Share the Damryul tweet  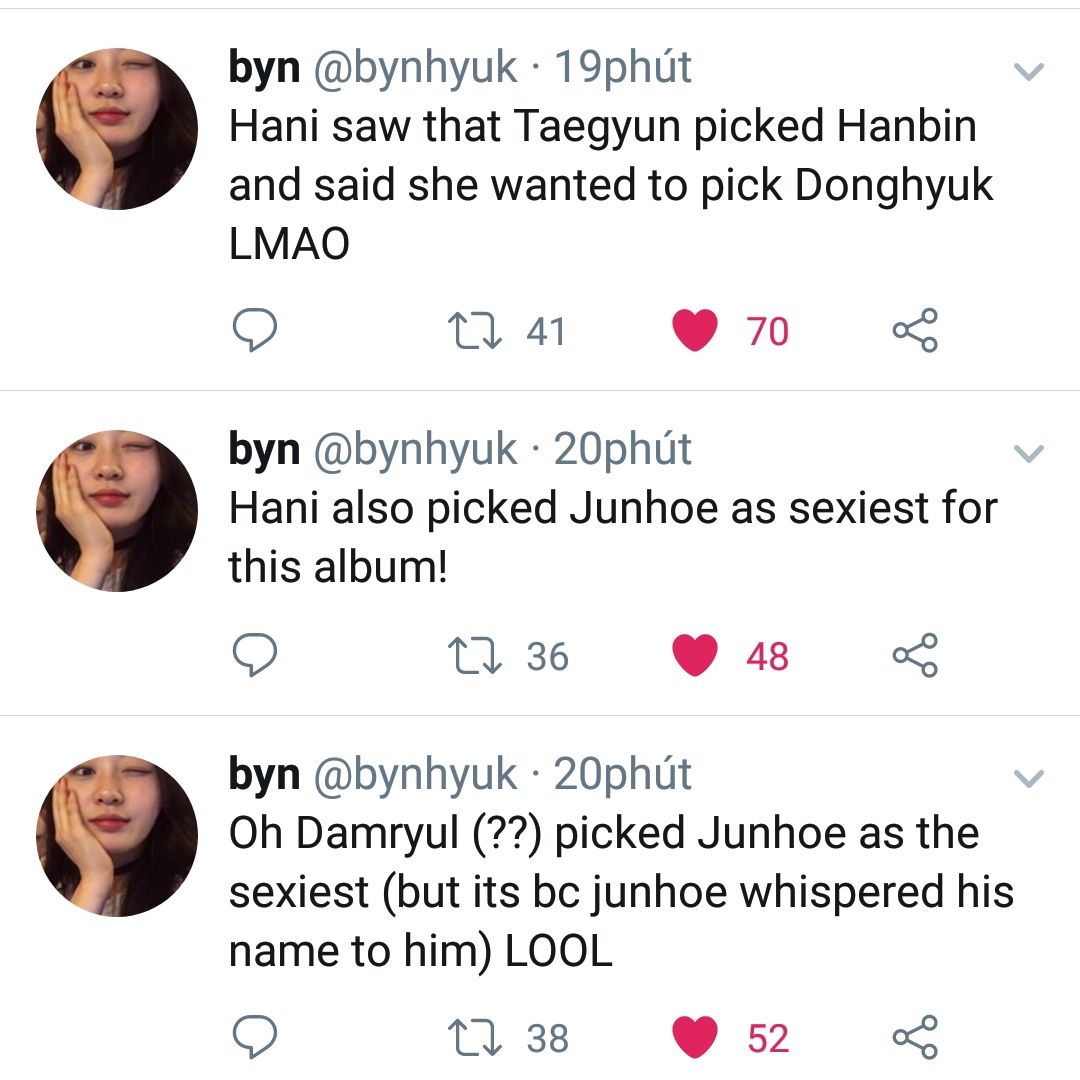coord(915,1038)
